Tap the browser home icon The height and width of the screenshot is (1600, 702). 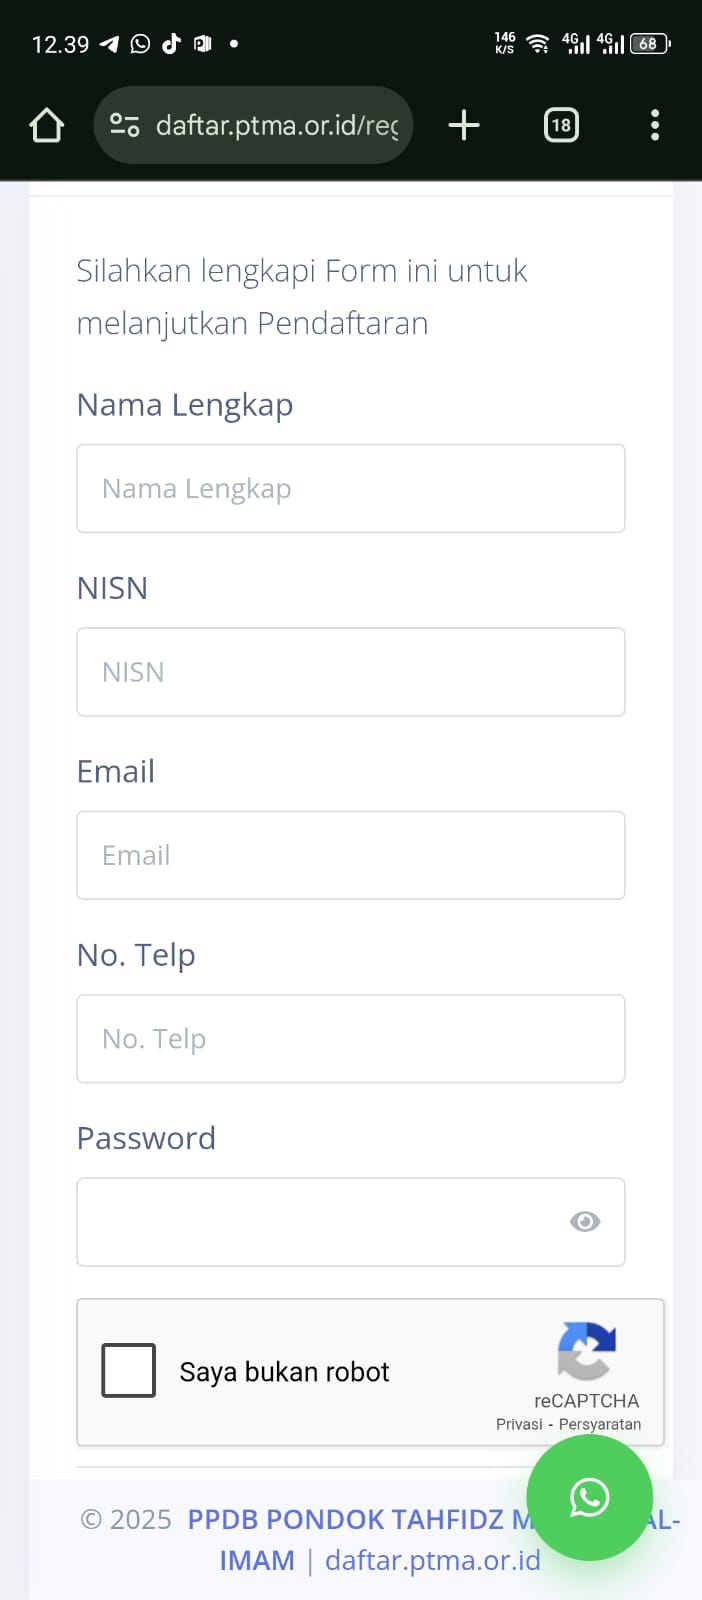point(47,126)
